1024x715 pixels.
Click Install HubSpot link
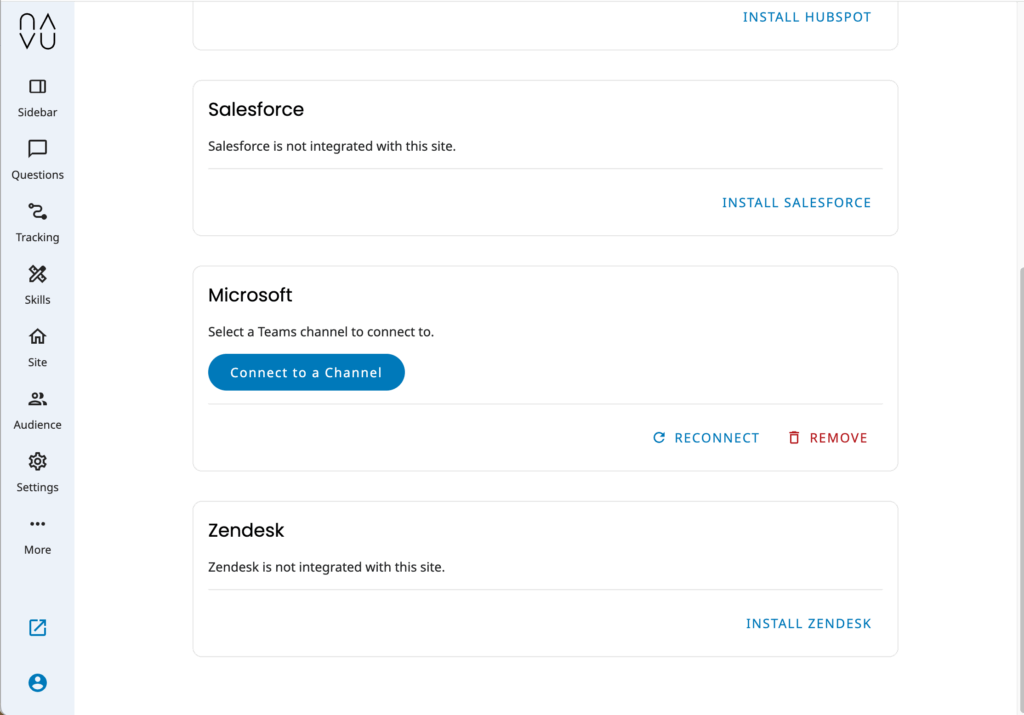[807, 17]
